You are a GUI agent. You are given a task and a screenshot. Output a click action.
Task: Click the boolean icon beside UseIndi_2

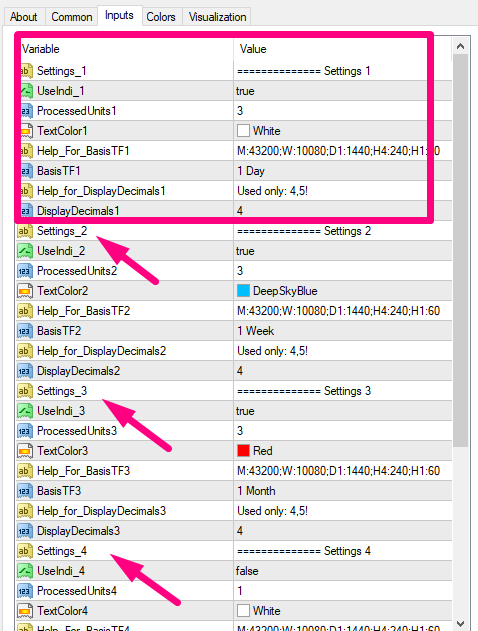25,251
